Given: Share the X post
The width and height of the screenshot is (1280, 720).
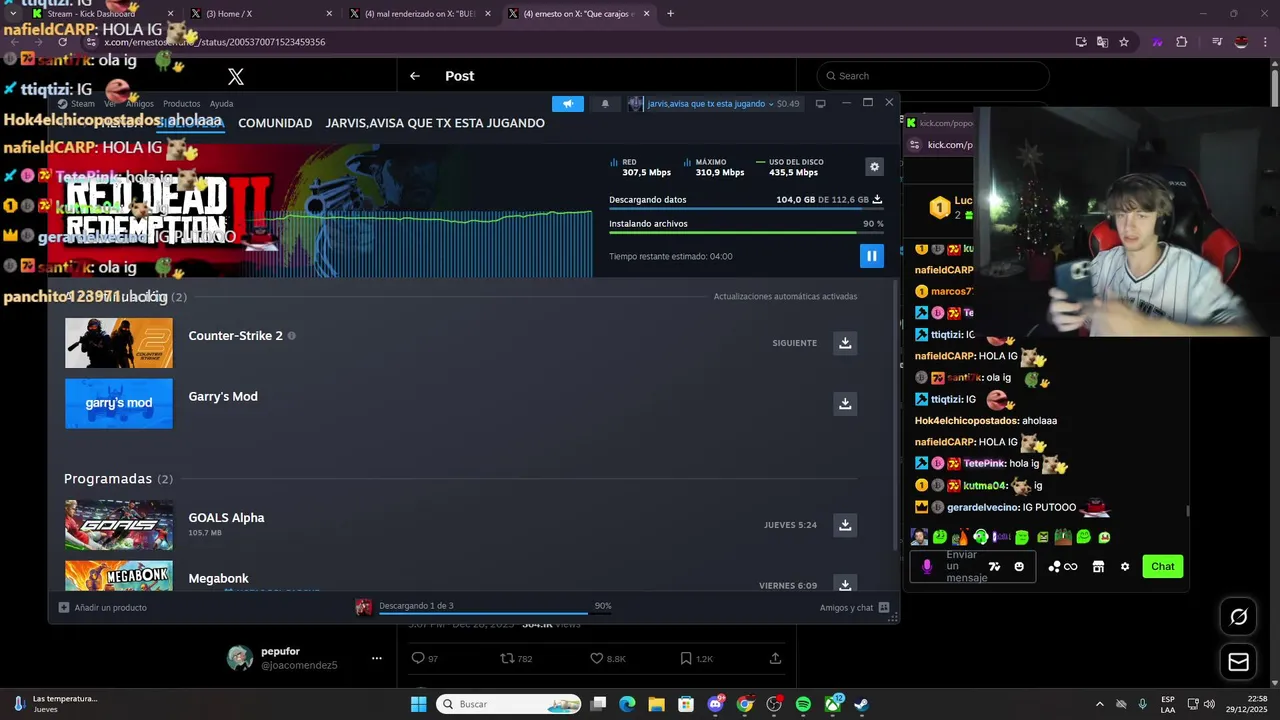Looking at the screenshot, I should (775, 659).
